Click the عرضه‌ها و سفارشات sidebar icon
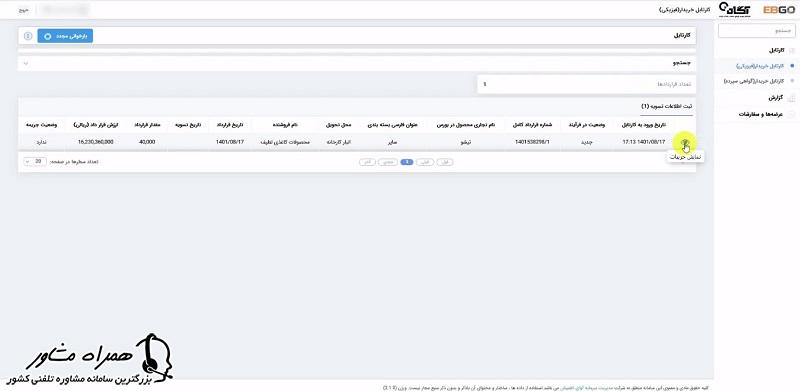The width and height of the screenshot is (800, 391). [792, 114]
